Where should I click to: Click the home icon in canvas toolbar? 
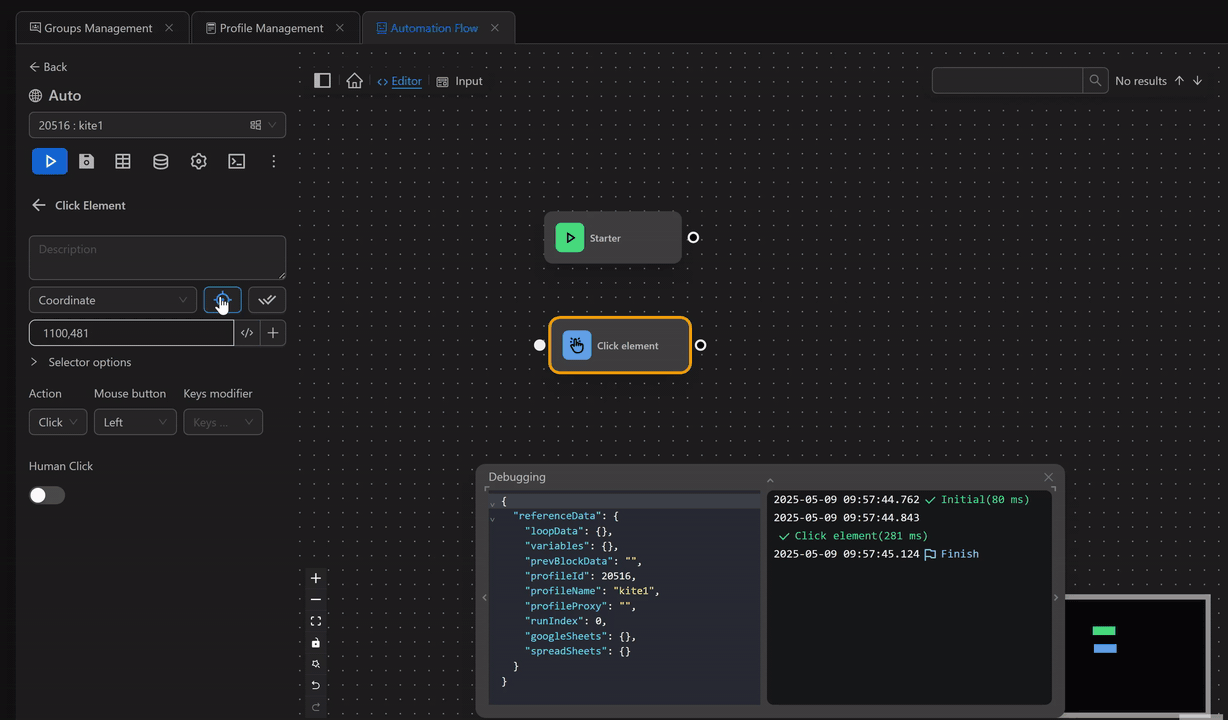tap(354, 80)
